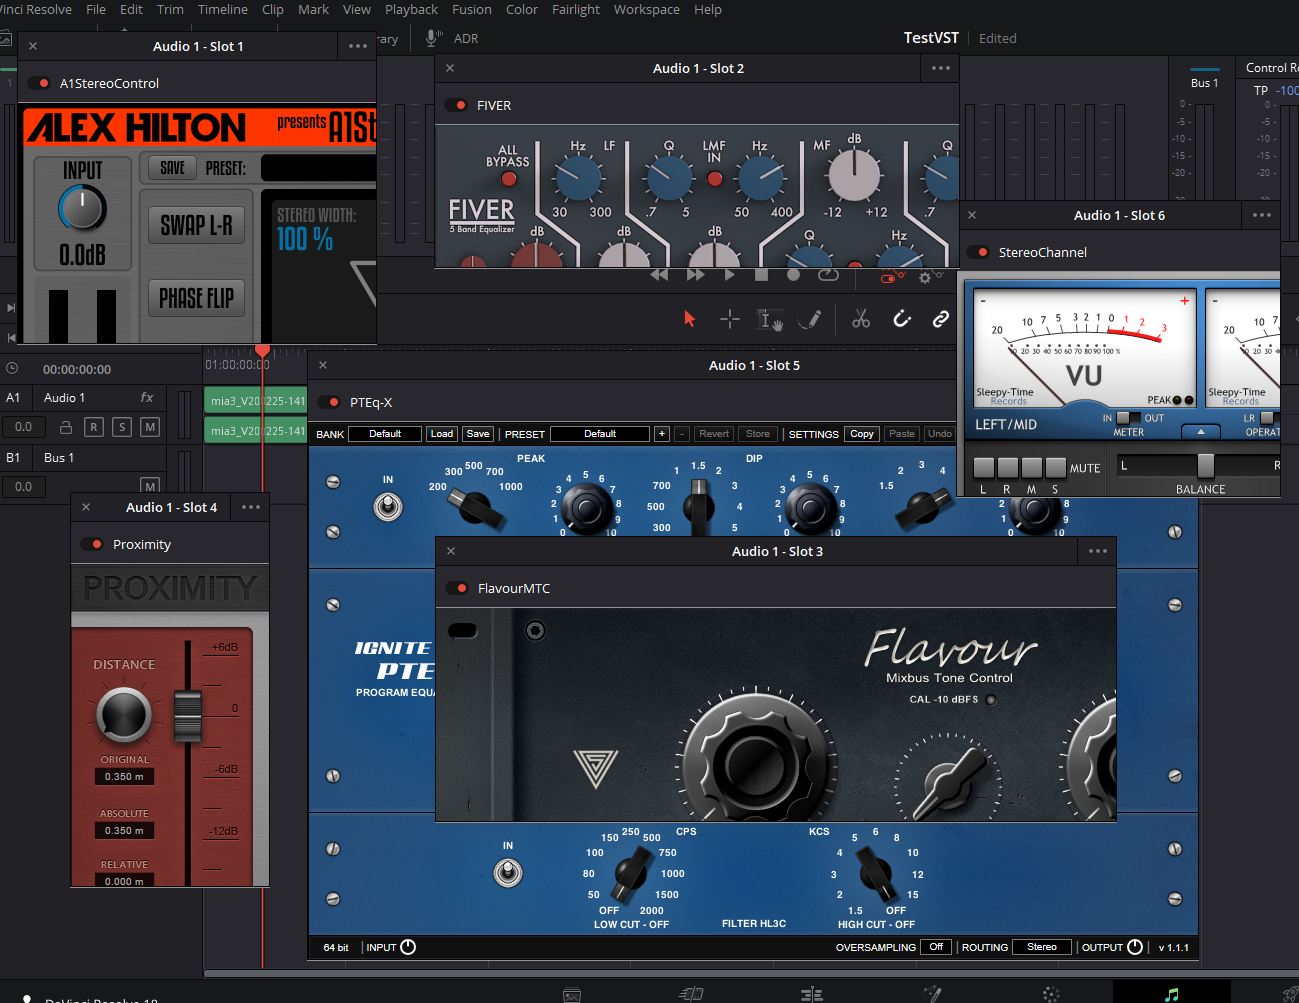Open the Color page wheel icon

click(x=1051, y=994)
